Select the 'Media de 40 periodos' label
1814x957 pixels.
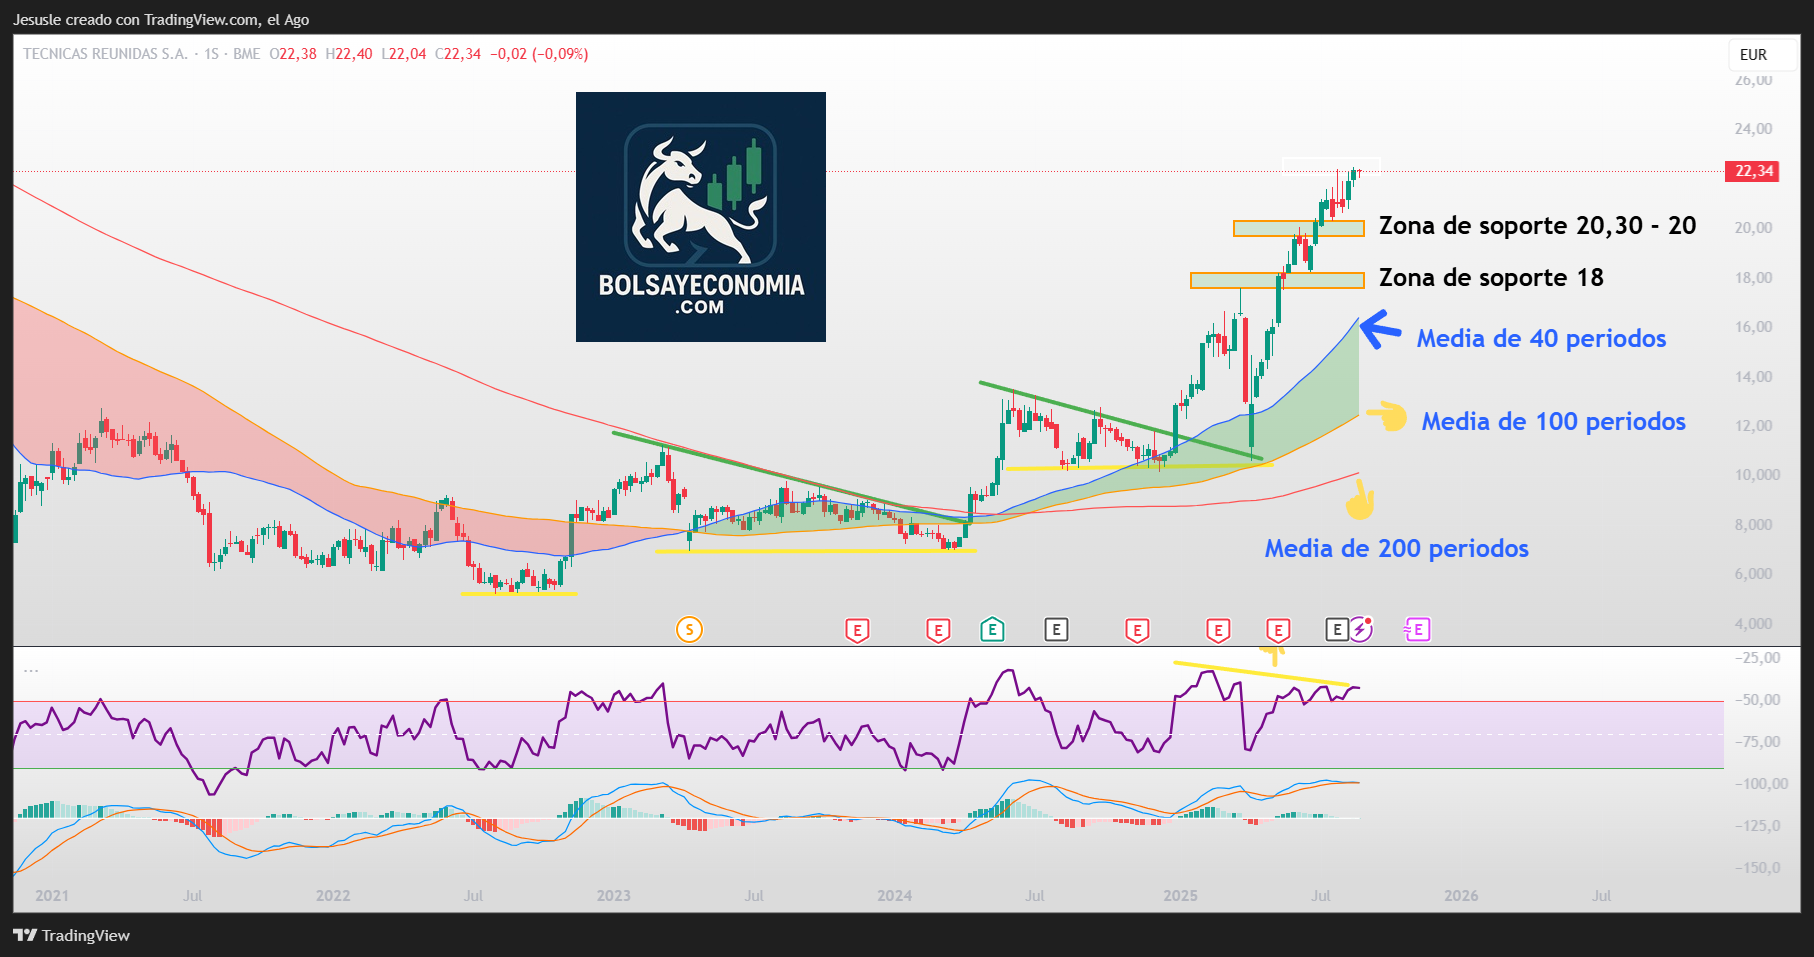click(1541, 339)
